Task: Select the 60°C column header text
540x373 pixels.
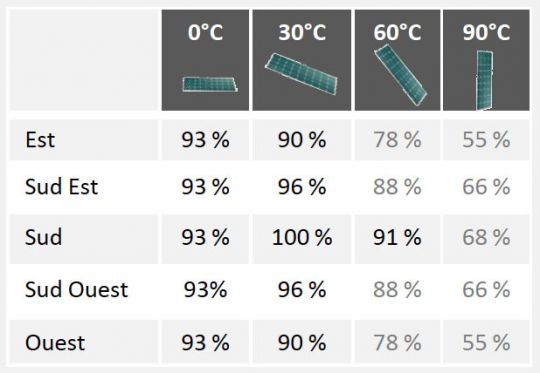Action: (x=397, y=32)
